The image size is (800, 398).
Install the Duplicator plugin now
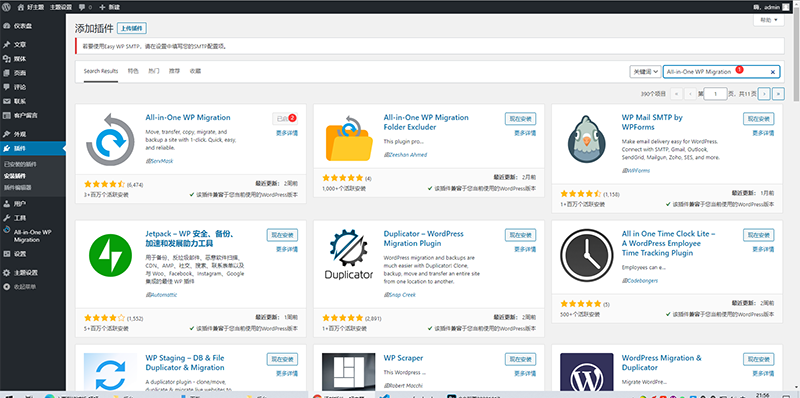(x=520, y=235)
